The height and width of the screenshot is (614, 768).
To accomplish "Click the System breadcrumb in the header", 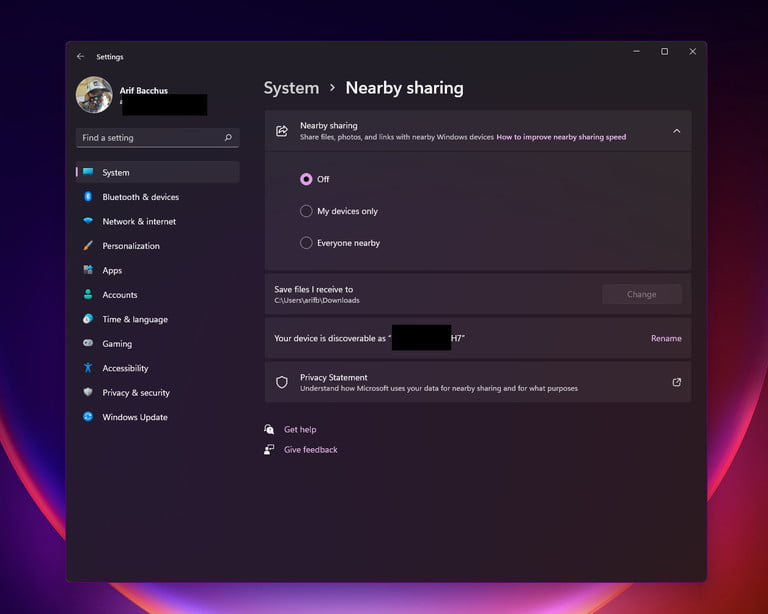I will [291, 88].
